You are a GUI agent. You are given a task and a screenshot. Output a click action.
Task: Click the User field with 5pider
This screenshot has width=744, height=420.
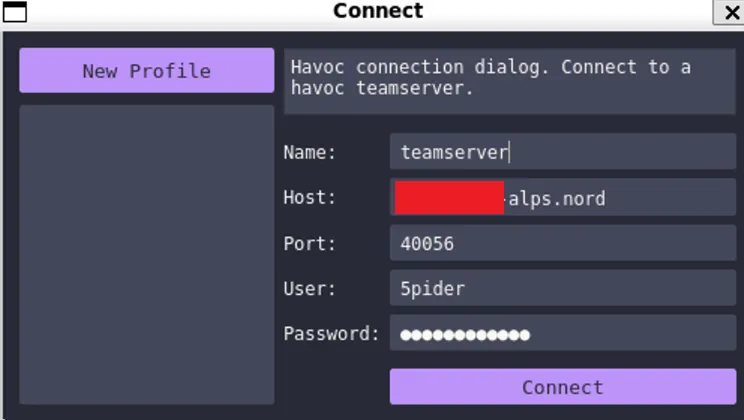563,288
